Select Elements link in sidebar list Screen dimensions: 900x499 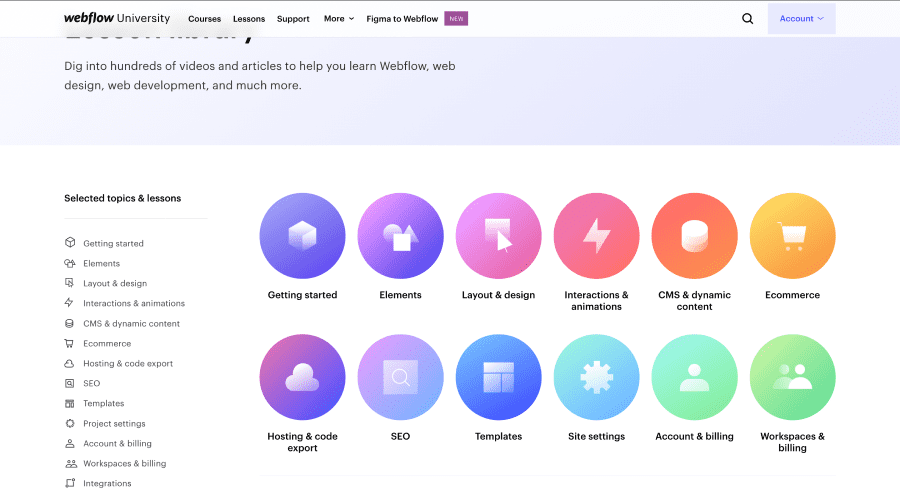[102, 264]
